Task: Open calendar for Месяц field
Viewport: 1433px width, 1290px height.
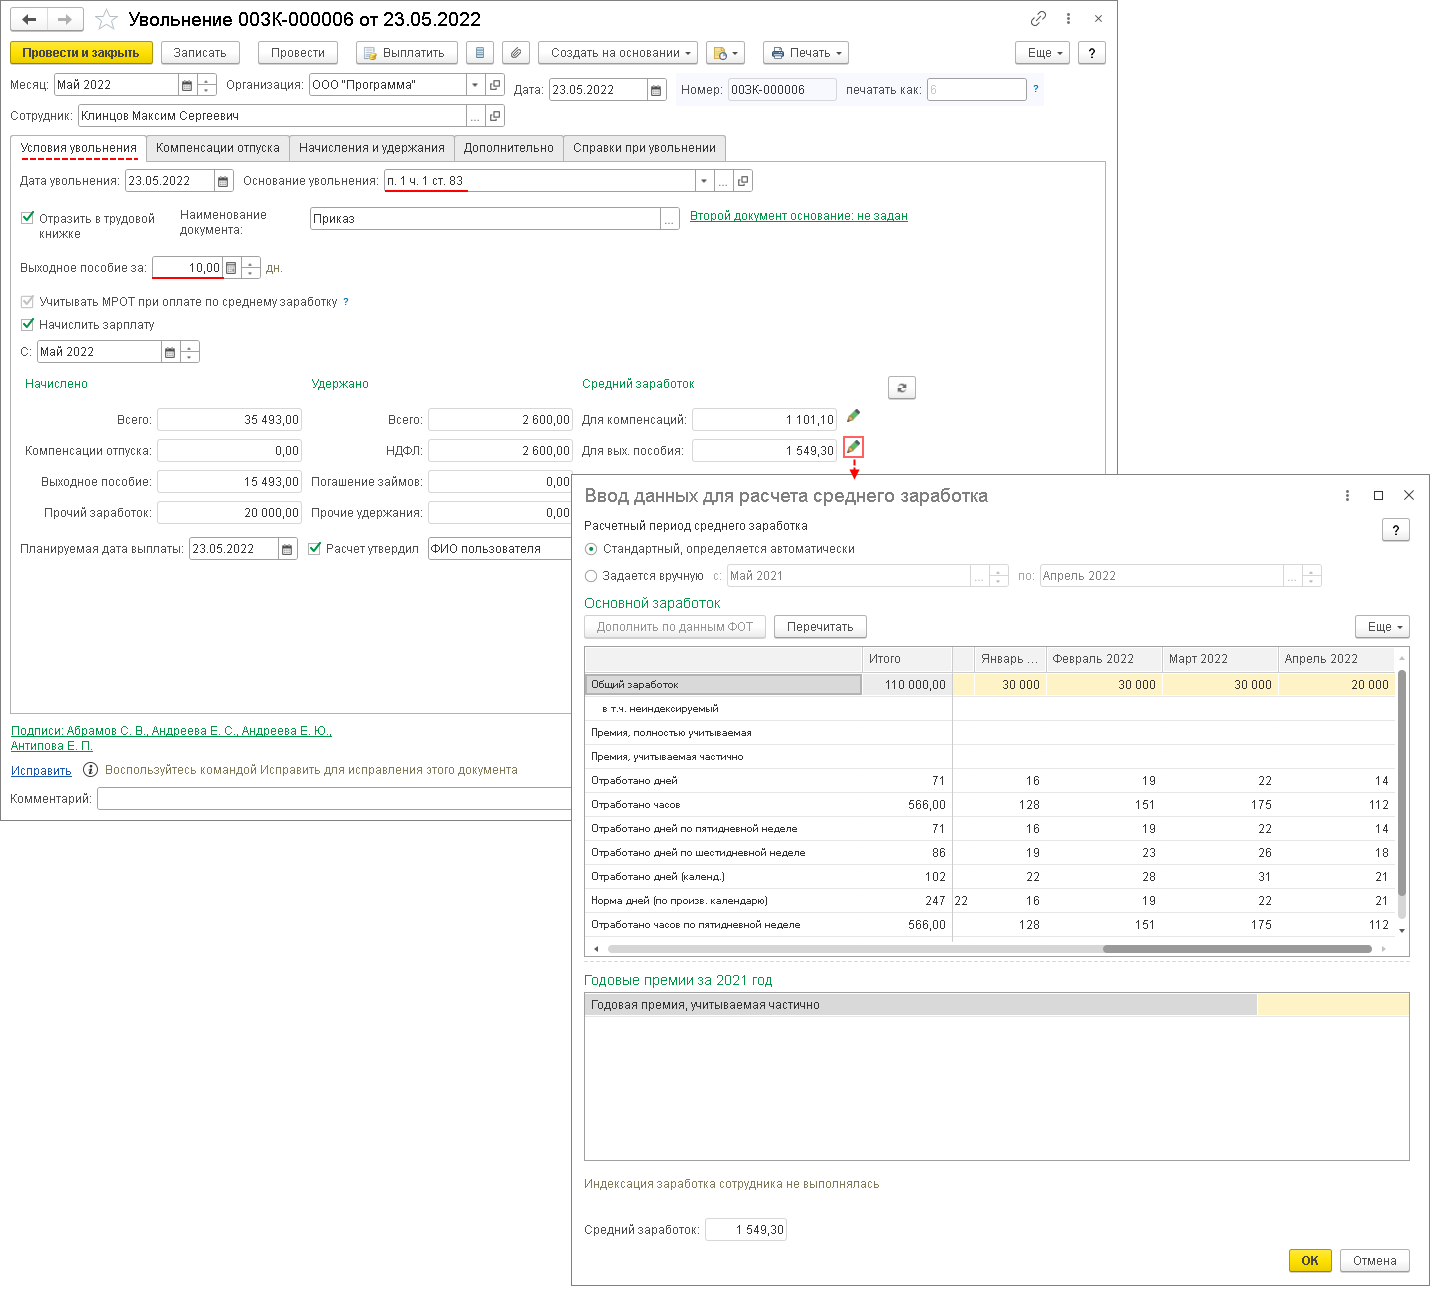Action: (187, 85)
